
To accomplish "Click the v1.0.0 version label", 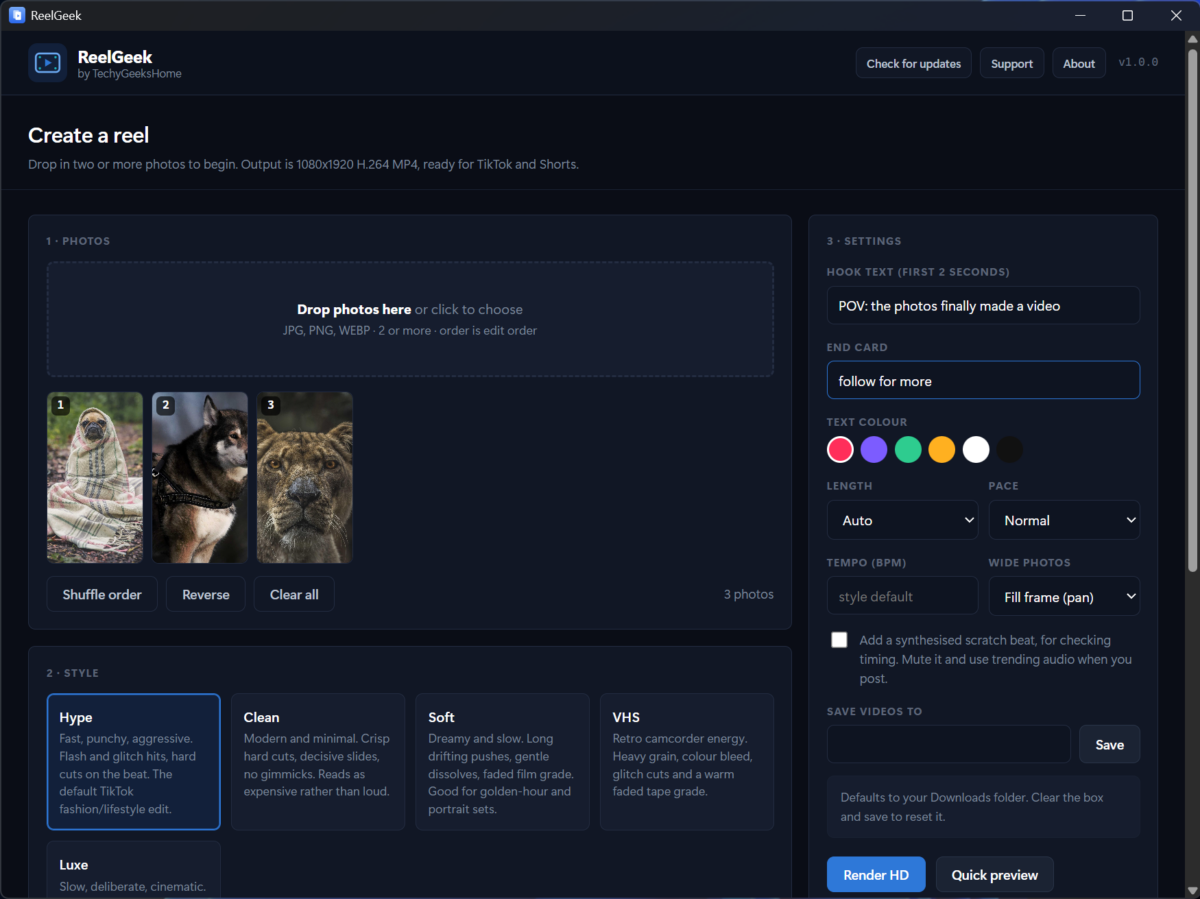I will coord(1138,62).
